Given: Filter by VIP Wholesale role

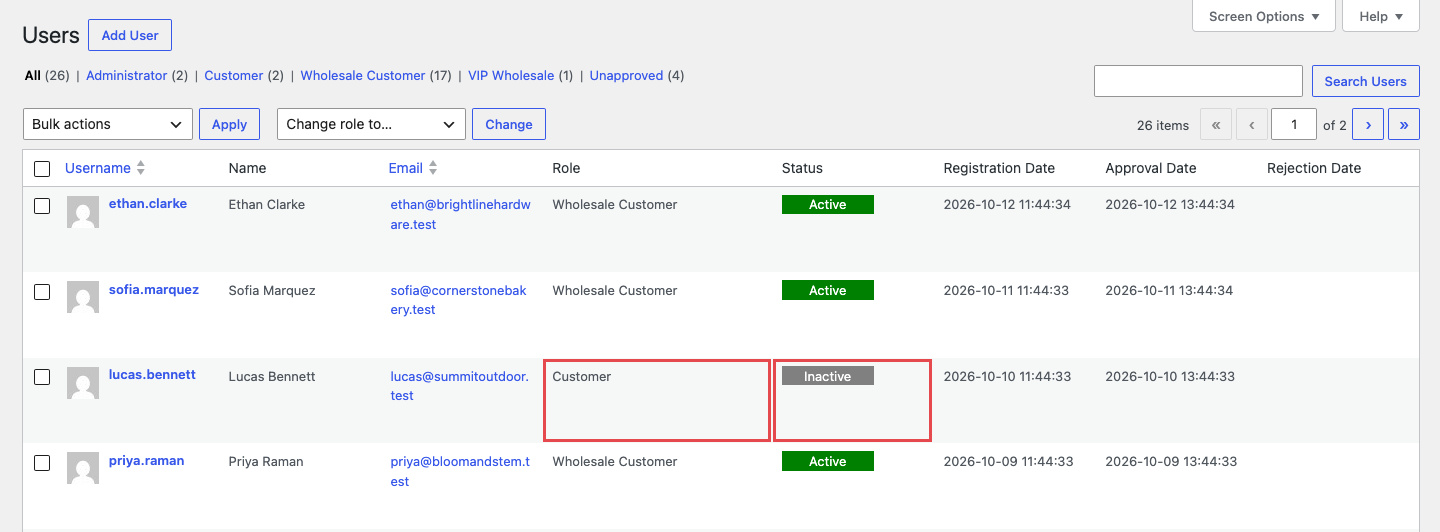Looking at the screenshot, I should (511, 75).
